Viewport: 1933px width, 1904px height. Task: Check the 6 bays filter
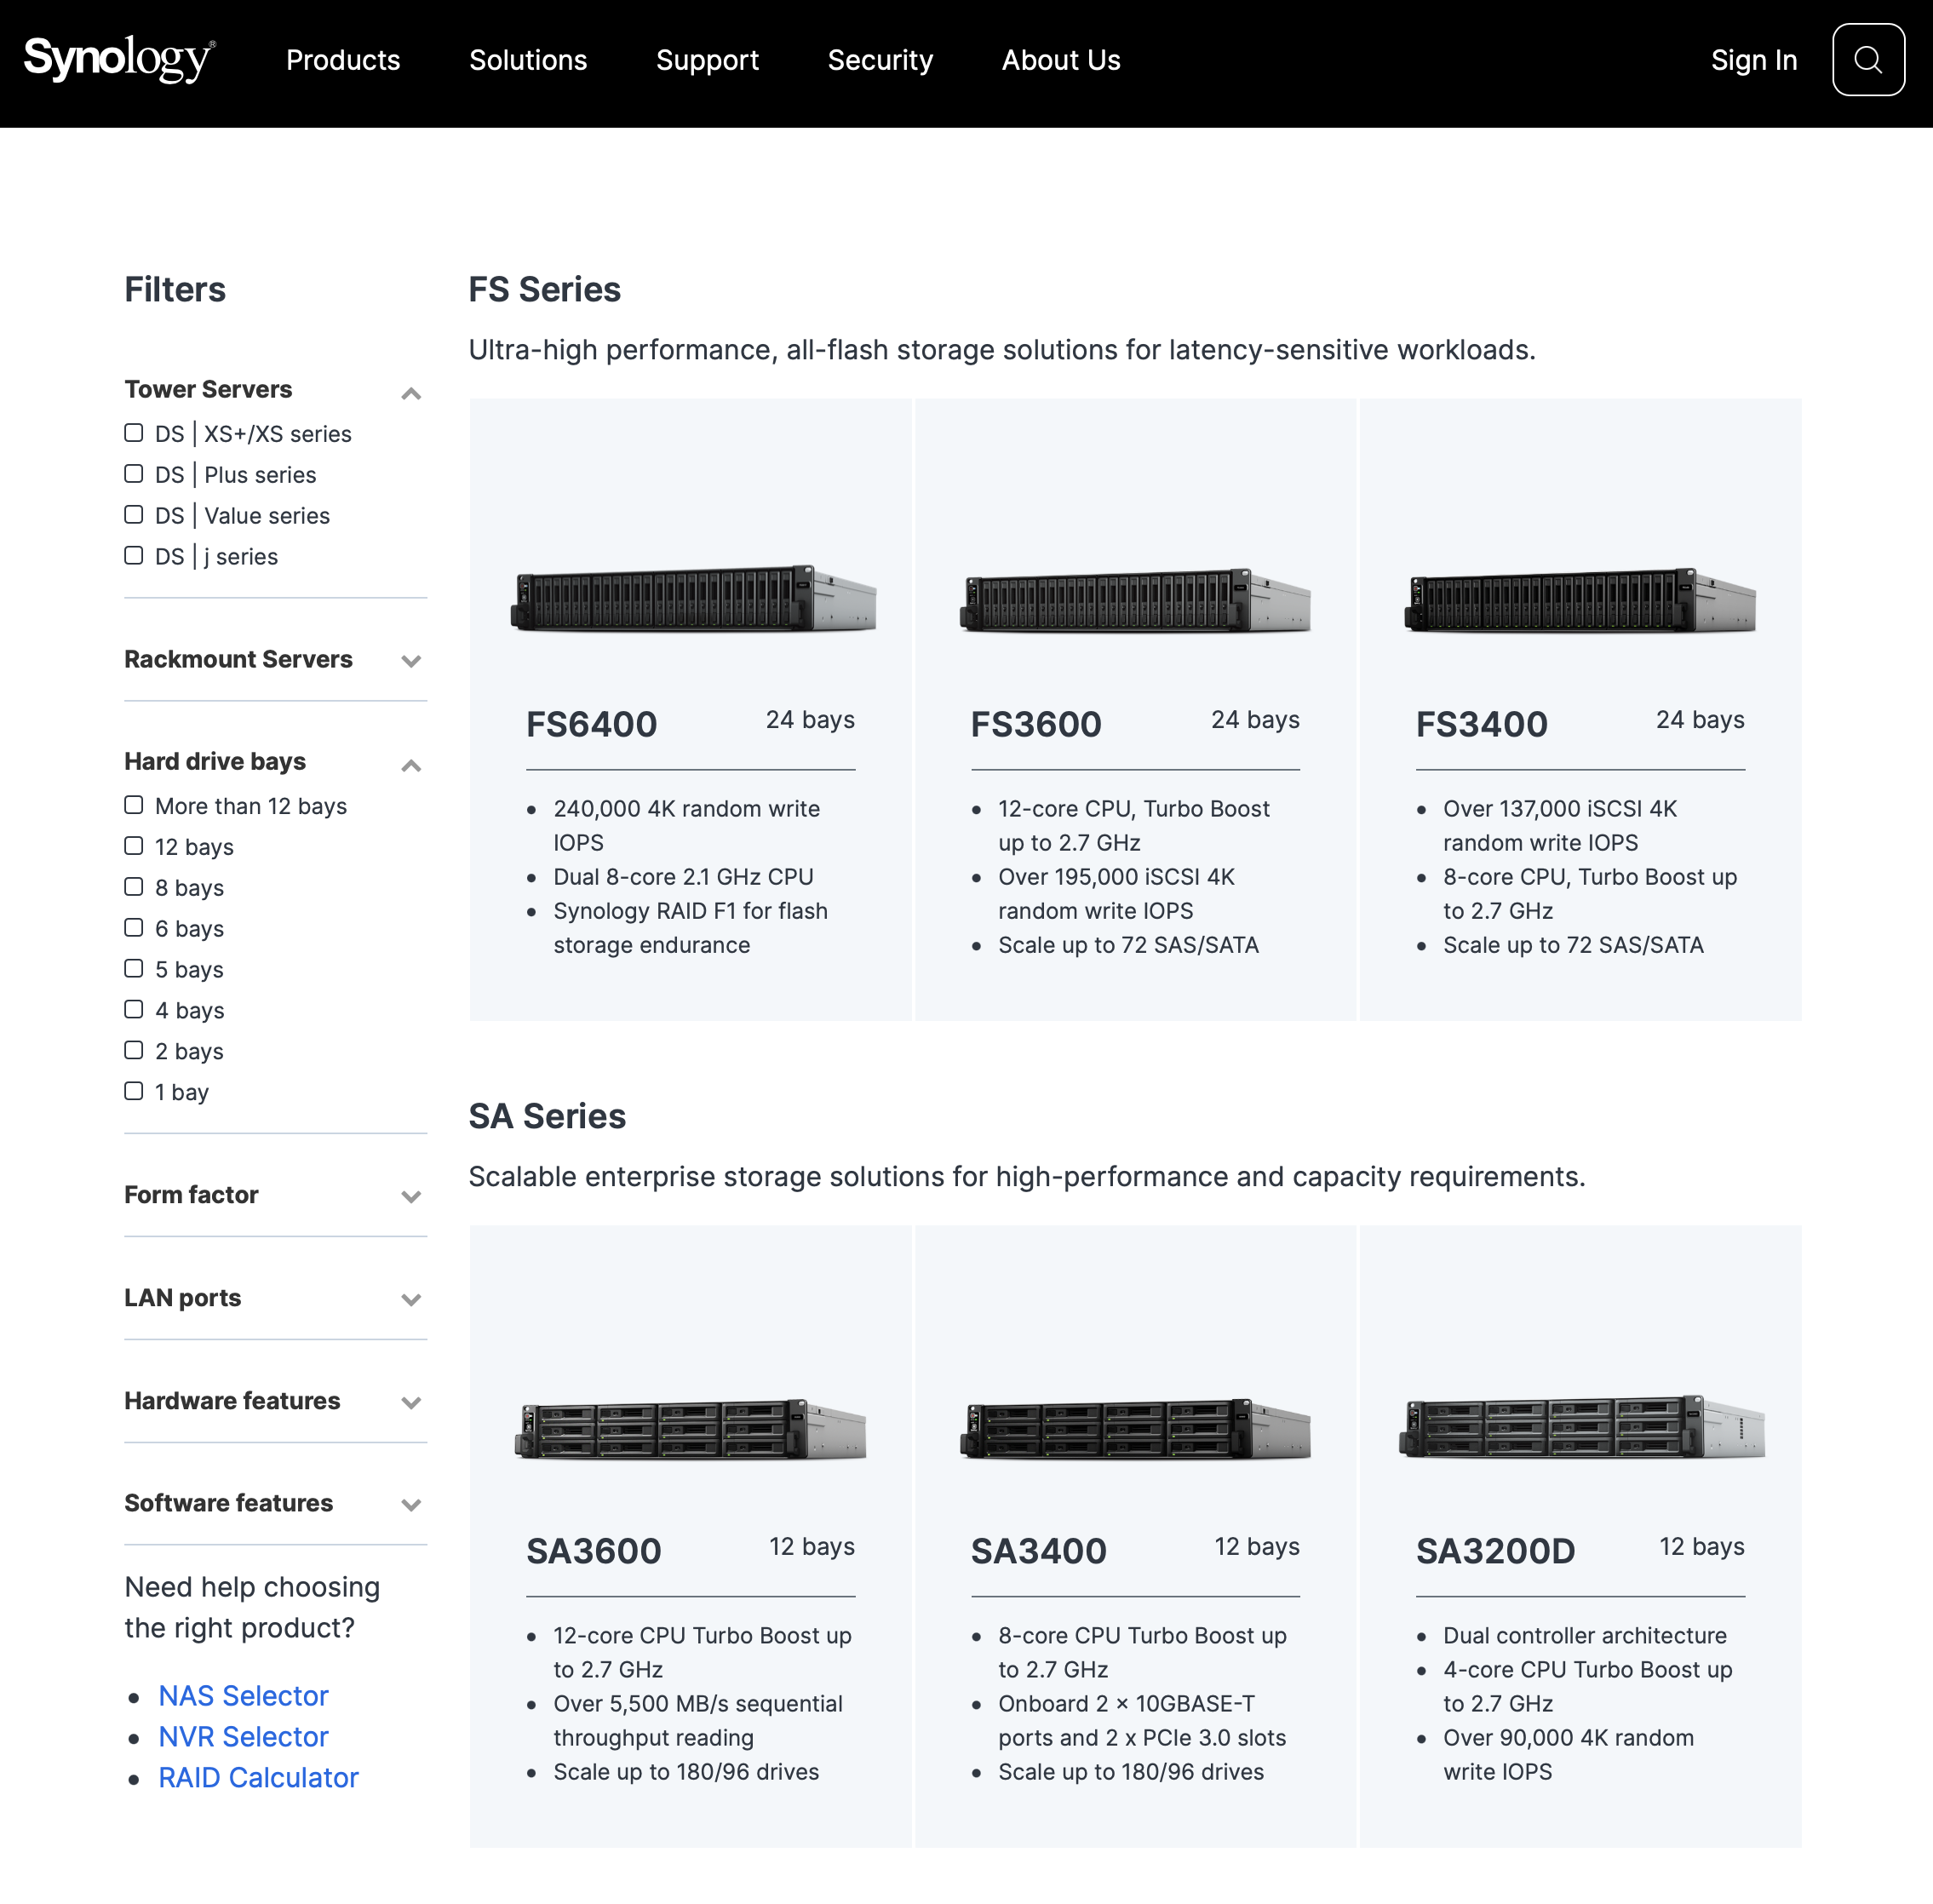(134, 928)
